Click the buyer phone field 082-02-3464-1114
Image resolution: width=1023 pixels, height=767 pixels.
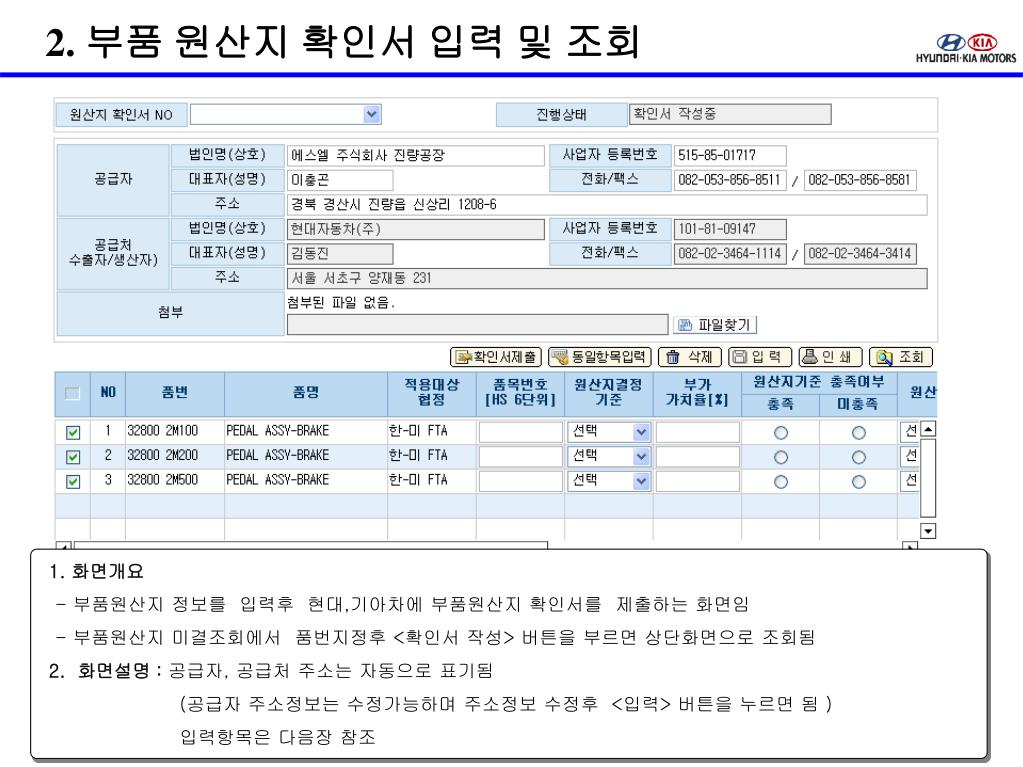[729, 254]
